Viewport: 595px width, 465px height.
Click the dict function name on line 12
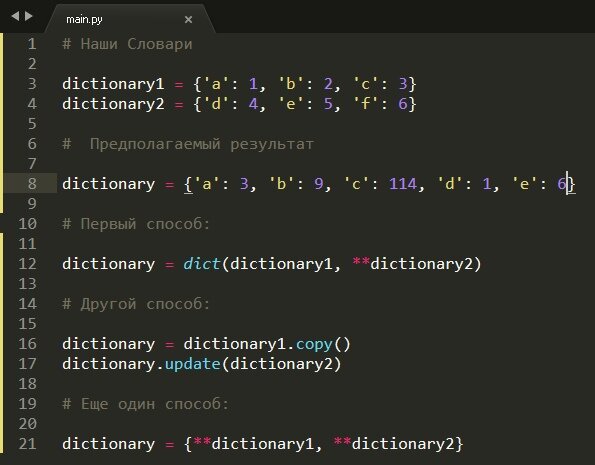point(201,264)
